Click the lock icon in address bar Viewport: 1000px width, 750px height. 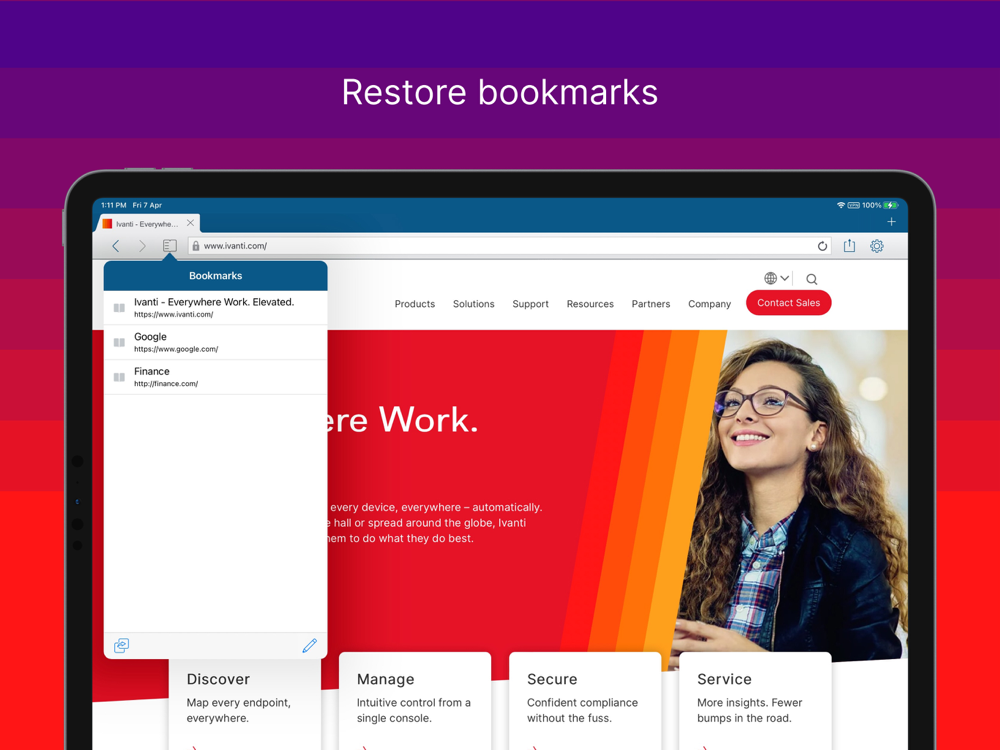point(196,246)
